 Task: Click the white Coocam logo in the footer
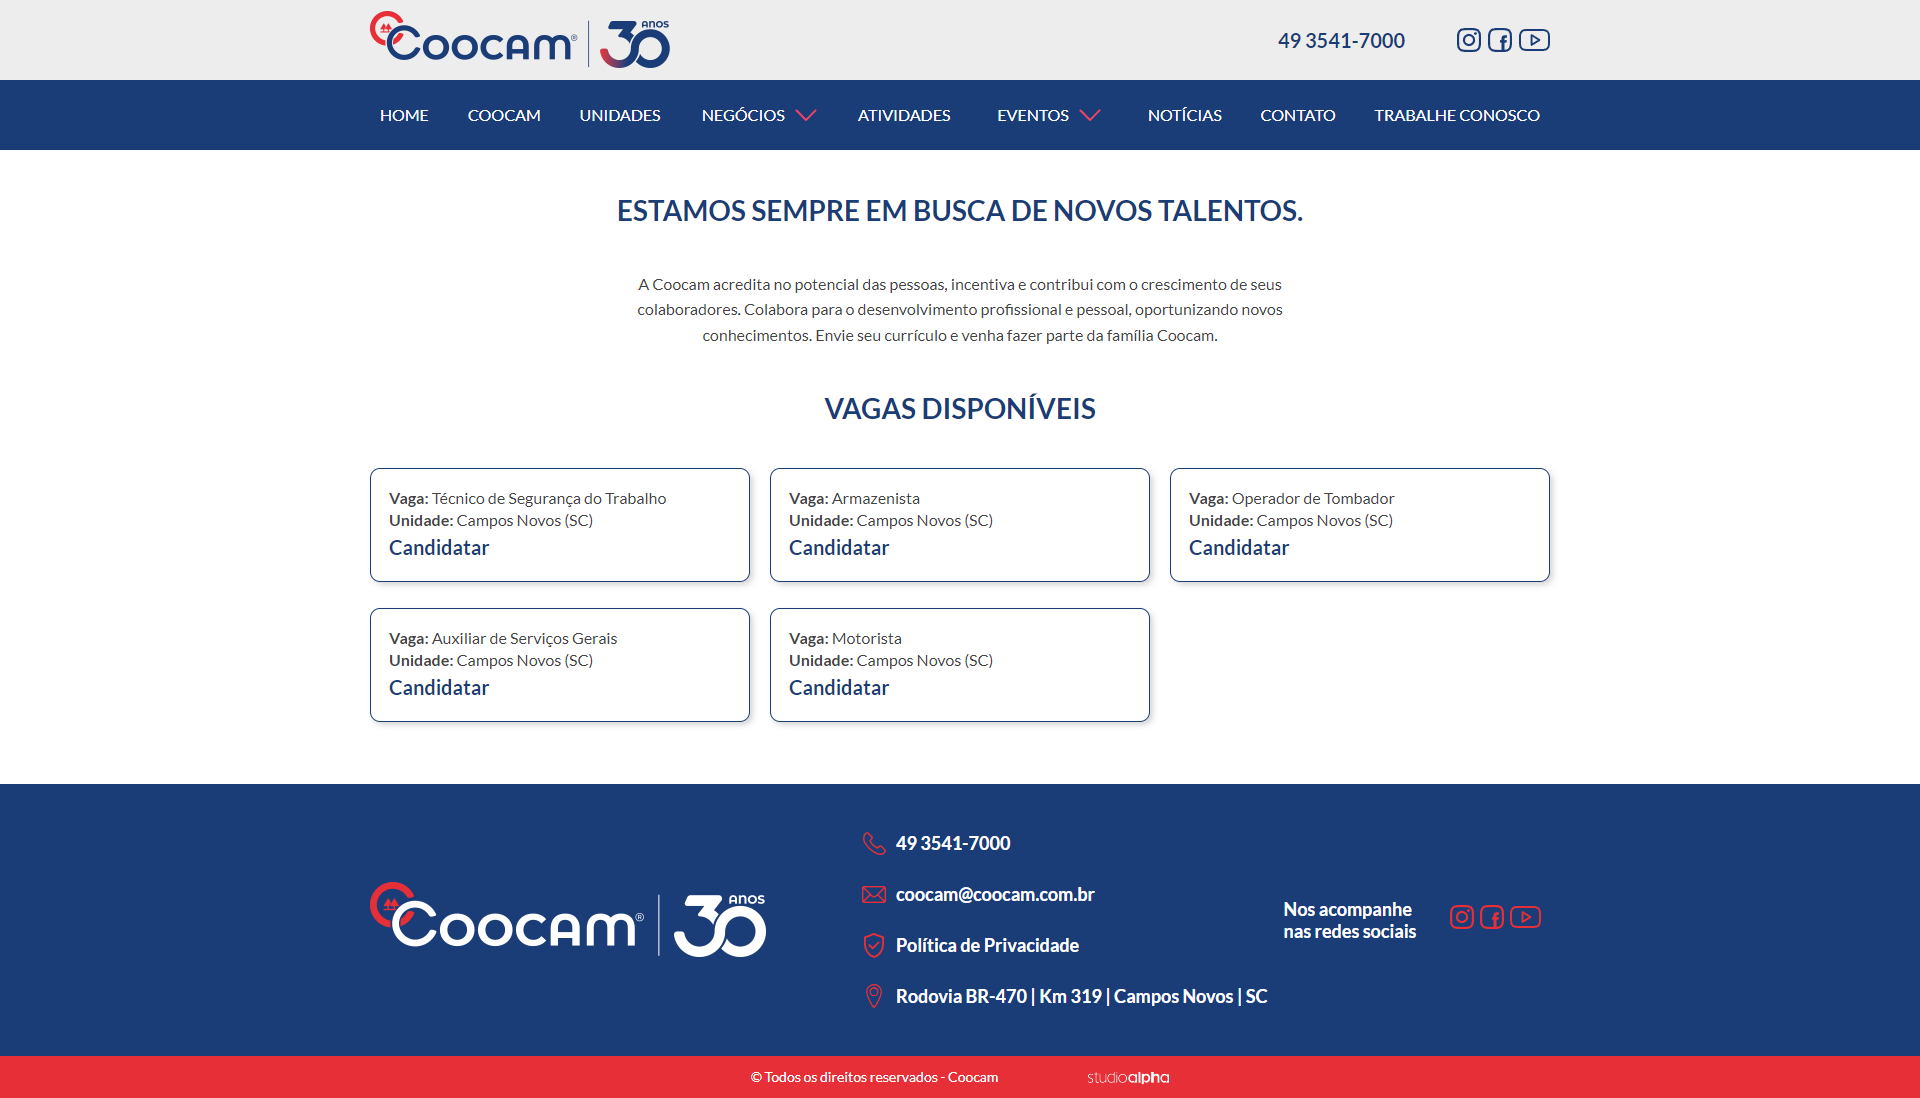click(x=567, y=921)
